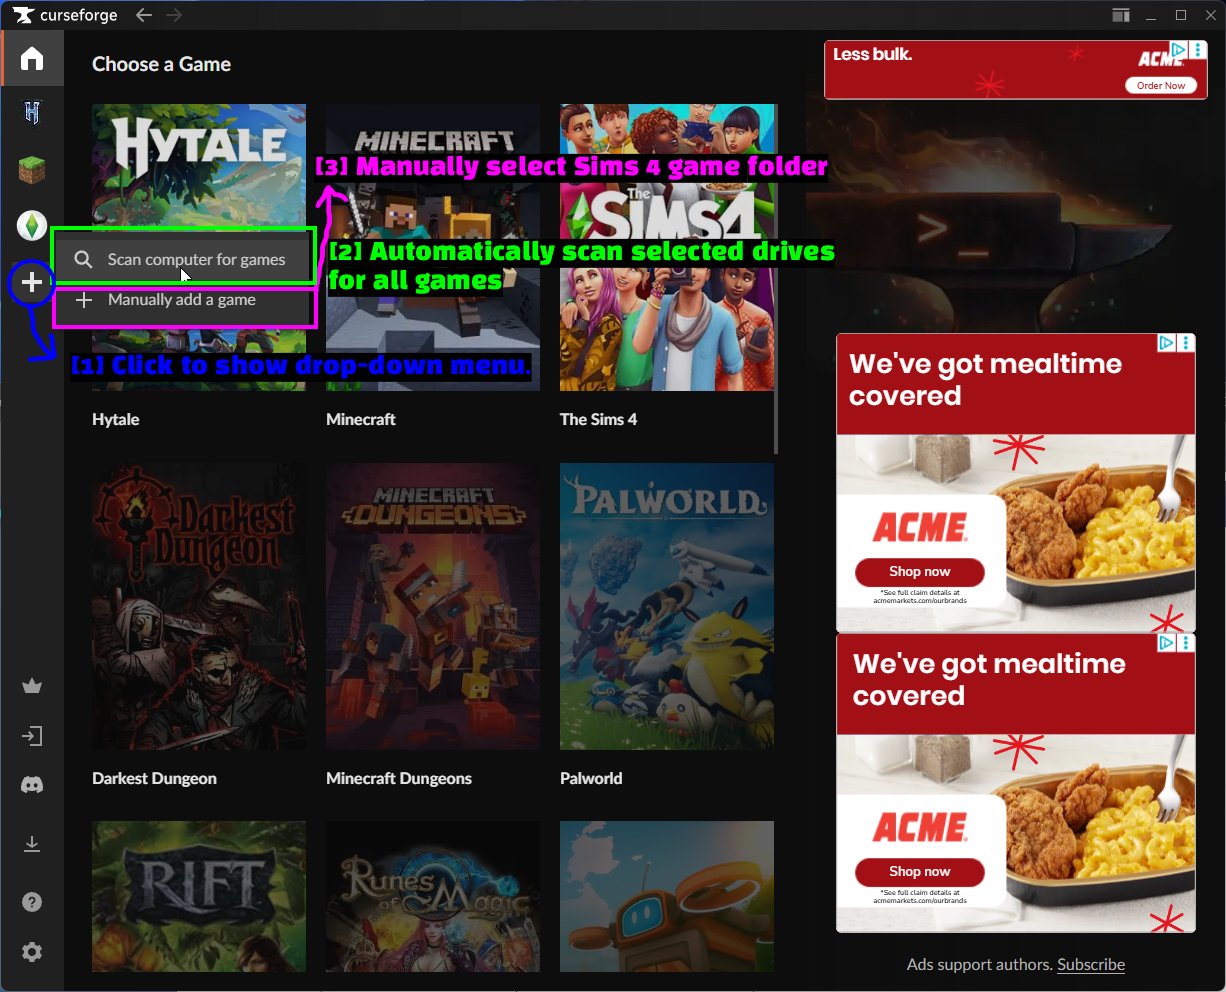
Task: Click Shop now in upper ACME ad
Action: [920, 572]
